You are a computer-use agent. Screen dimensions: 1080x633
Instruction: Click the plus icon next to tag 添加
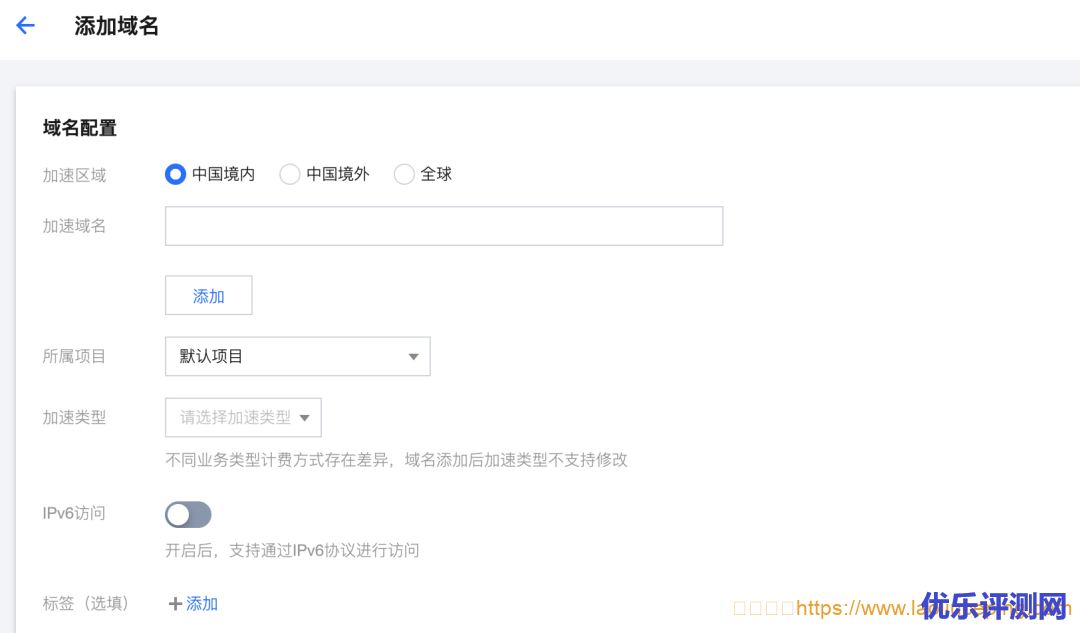pos(175,604)
